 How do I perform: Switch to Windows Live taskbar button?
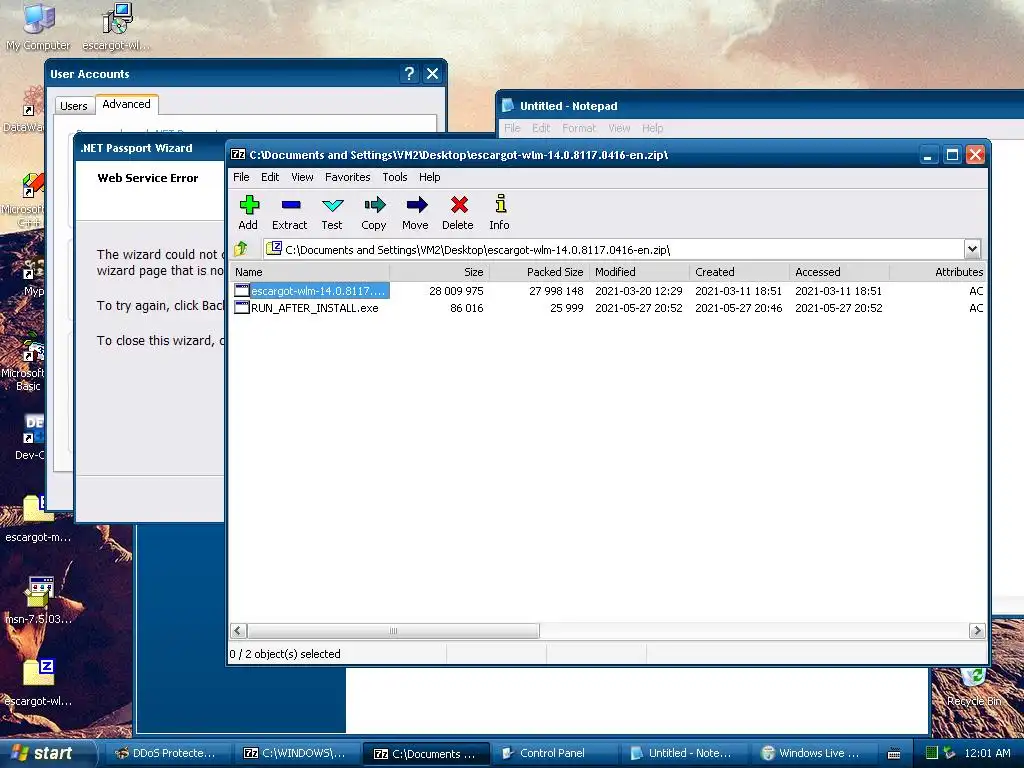tap(812, 753)
